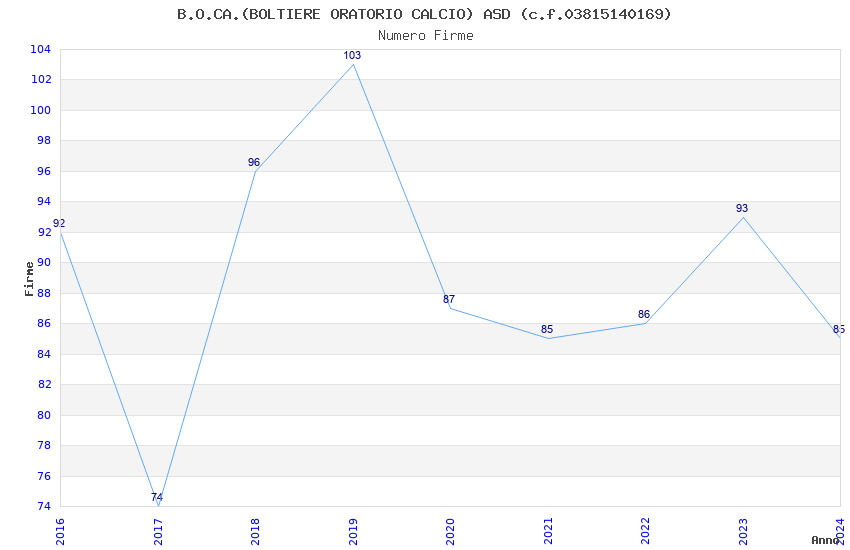This screenshot has width=850, height=550.
Task: Click the subtitle 'Numero Firme'
Action: tap(426, 36)
